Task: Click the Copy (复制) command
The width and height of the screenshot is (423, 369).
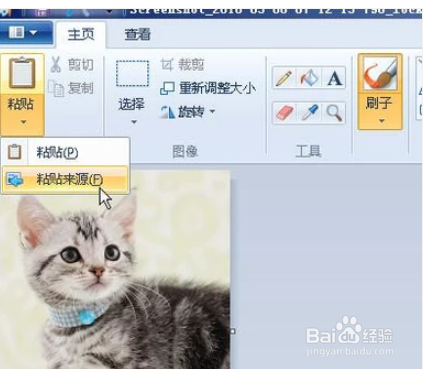Action: coord(71,88)
